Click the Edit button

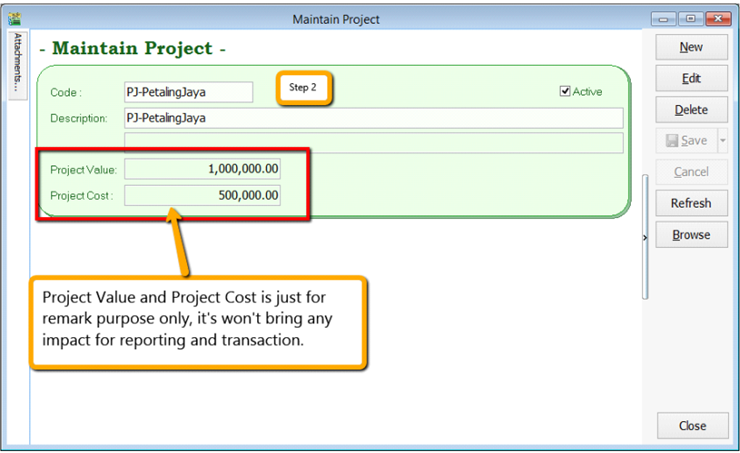pyautogui.click(x=691, y=78)
